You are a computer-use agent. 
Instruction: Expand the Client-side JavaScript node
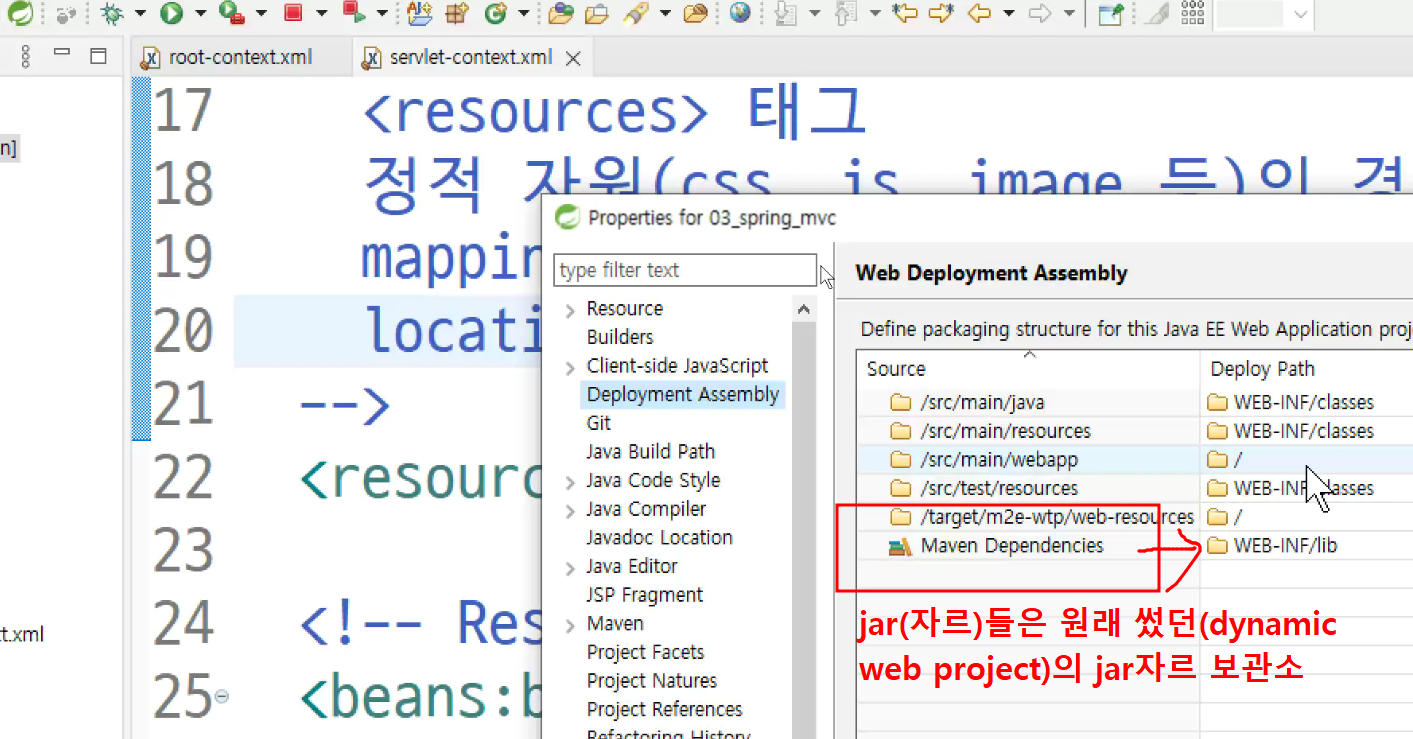(570, 367)
